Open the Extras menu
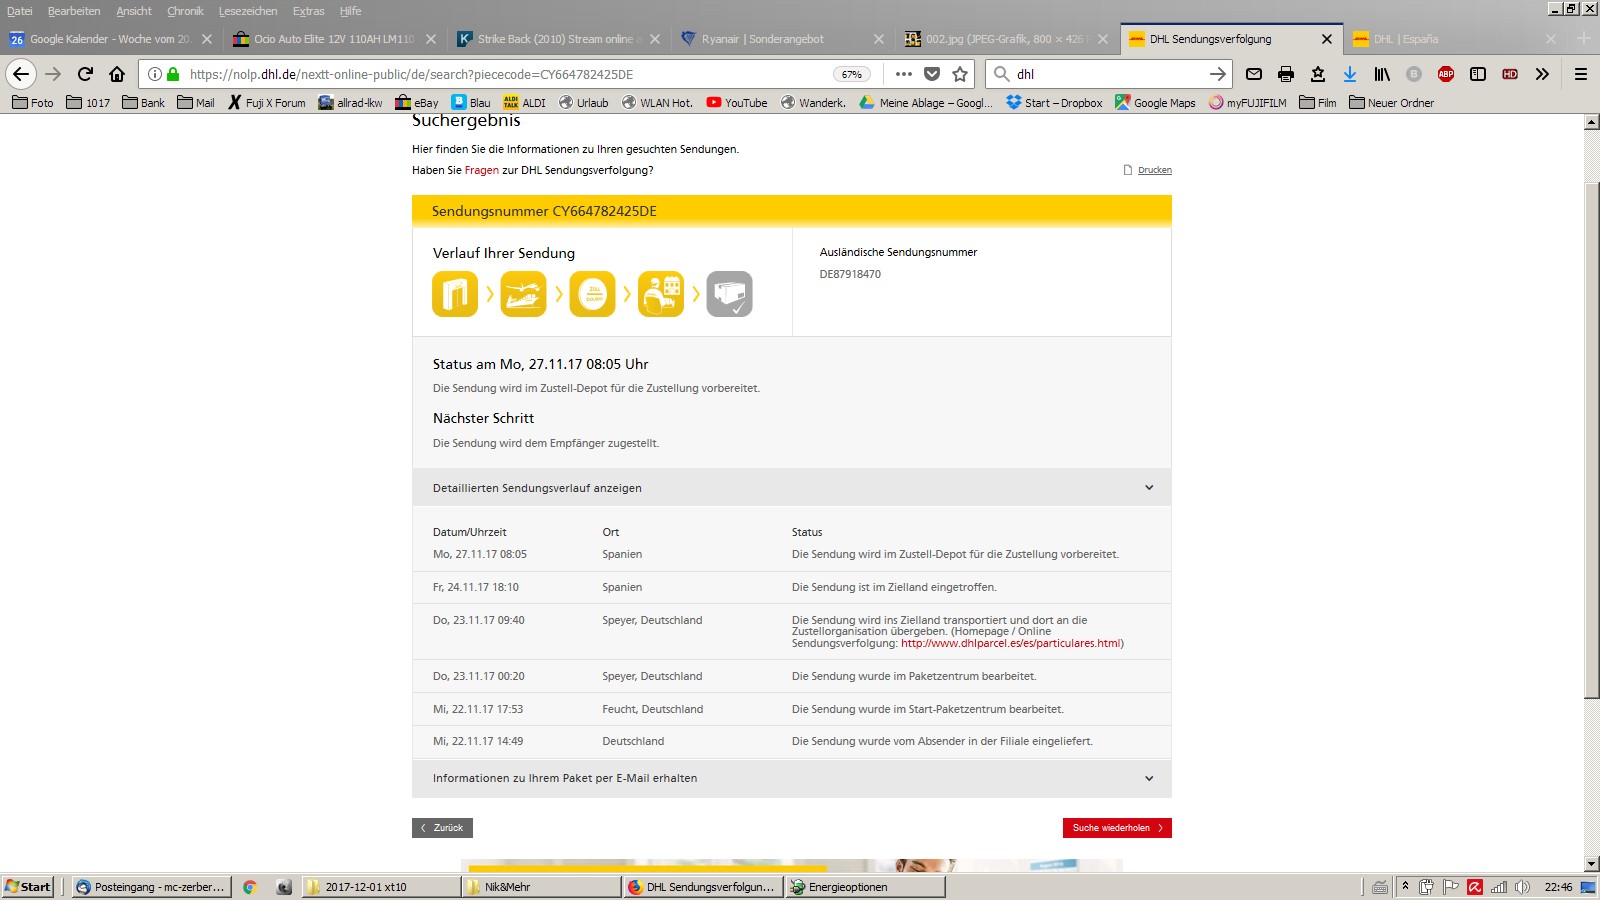This screenshot has width=1600, height=900. [x=309, y=11]
